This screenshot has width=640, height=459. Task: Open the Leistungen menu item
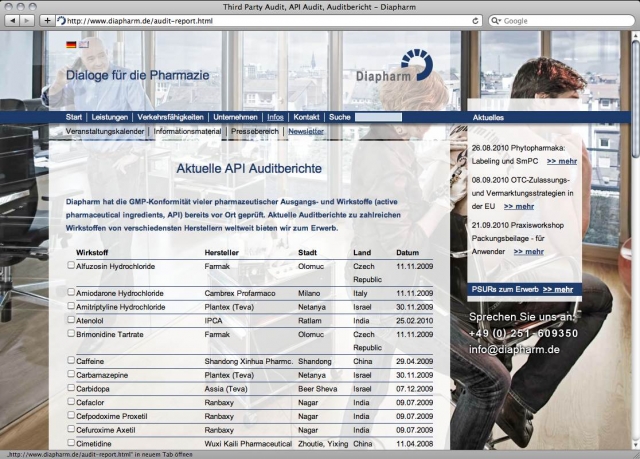pyautogui.click(x=109, y=118)
